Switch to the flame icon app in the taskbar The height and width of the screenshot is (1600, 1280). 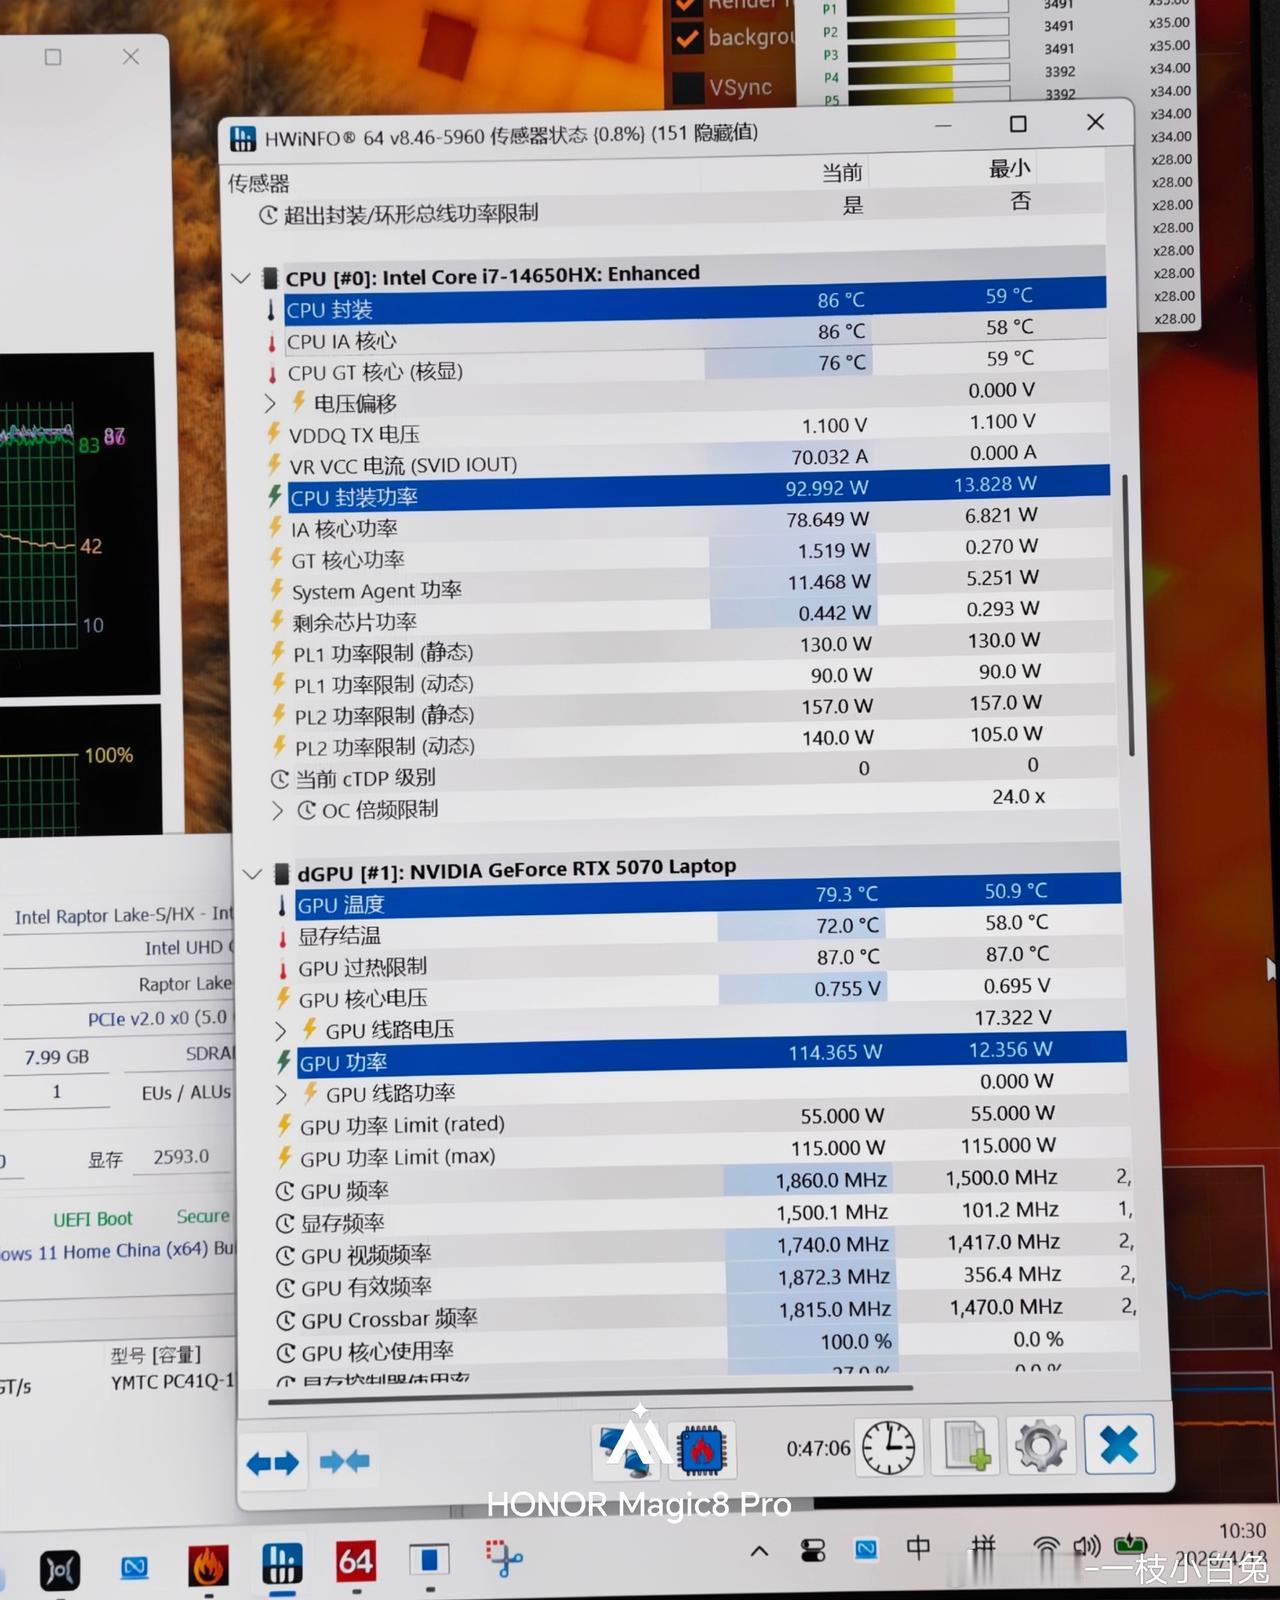pyautogui.click(x=208, y=1567)
